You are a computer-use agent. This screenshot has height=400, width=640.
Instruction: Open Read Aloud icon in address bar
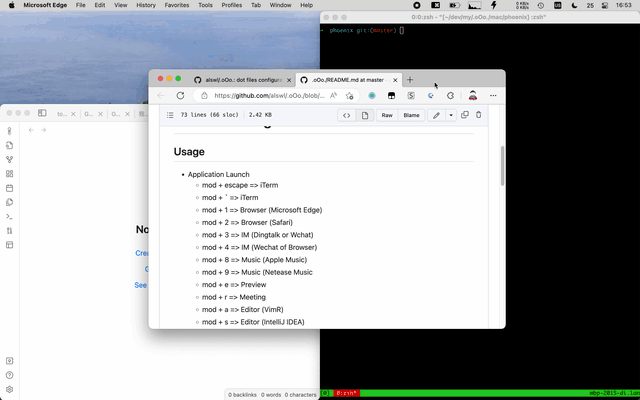333,96
